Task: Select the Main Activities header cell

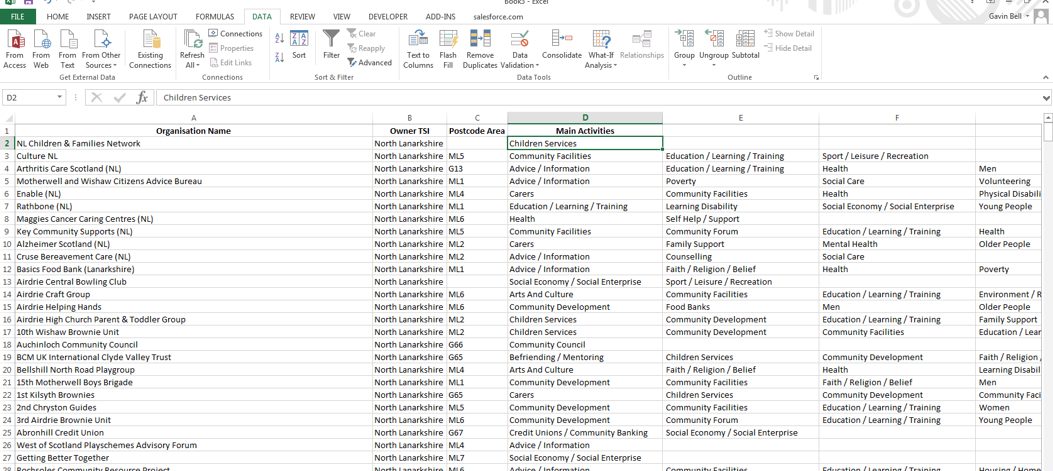Action: (585, 131)
